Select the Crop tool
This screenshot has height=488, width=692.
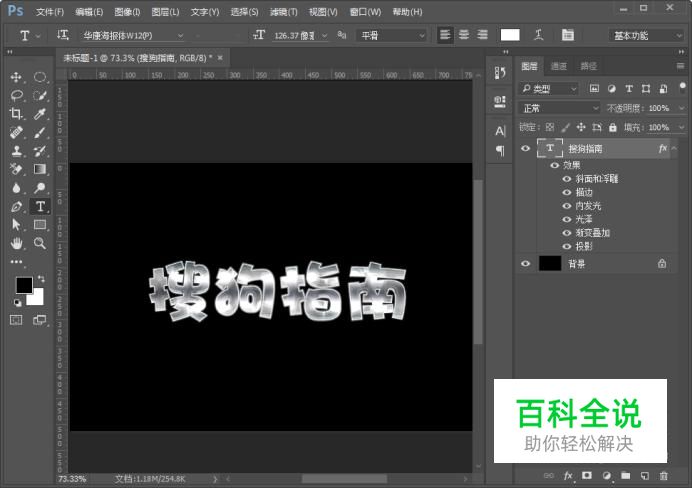pos(16,114)
